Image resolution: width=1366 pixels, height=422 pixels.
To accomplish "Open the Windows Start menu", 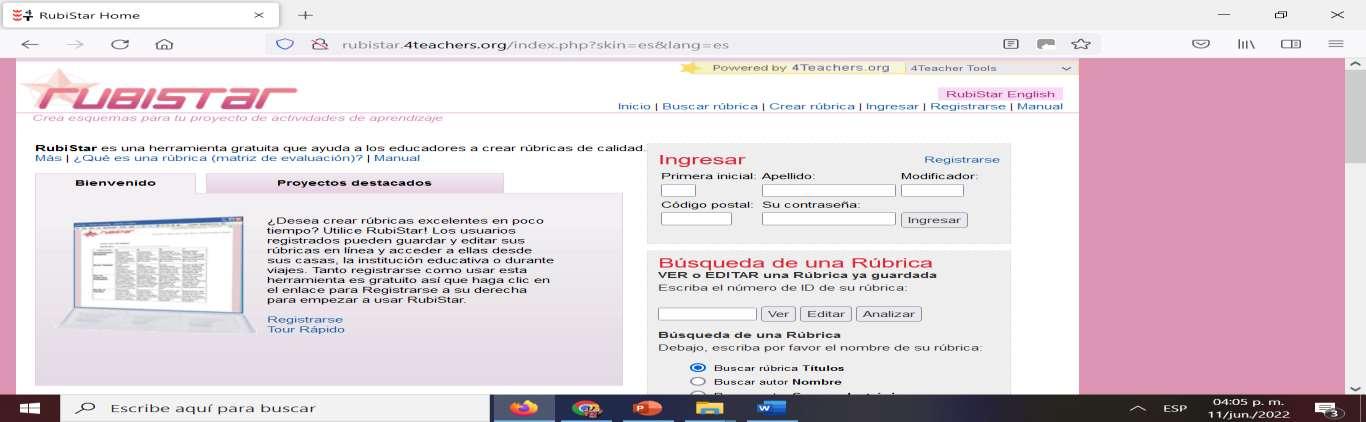I will pyautogui.click(x=29, y=408).
